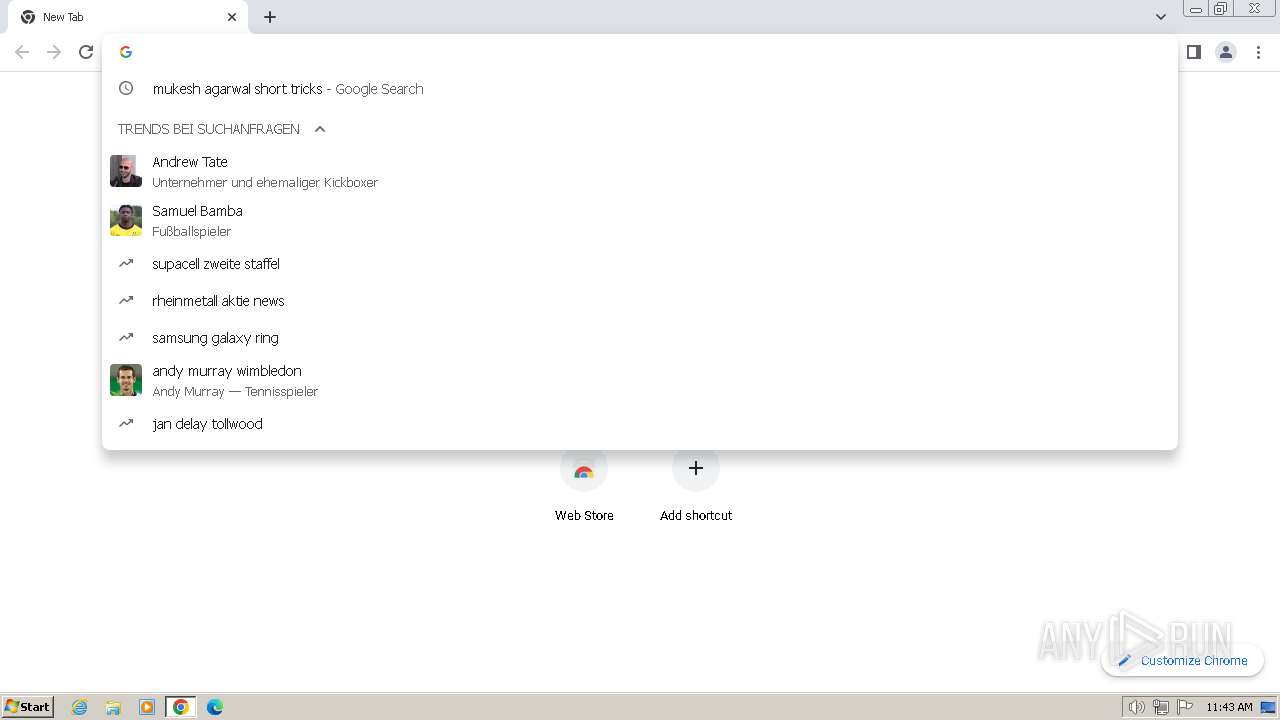
Task: Click the Web Store label
Action: click(x=584, y=515)
